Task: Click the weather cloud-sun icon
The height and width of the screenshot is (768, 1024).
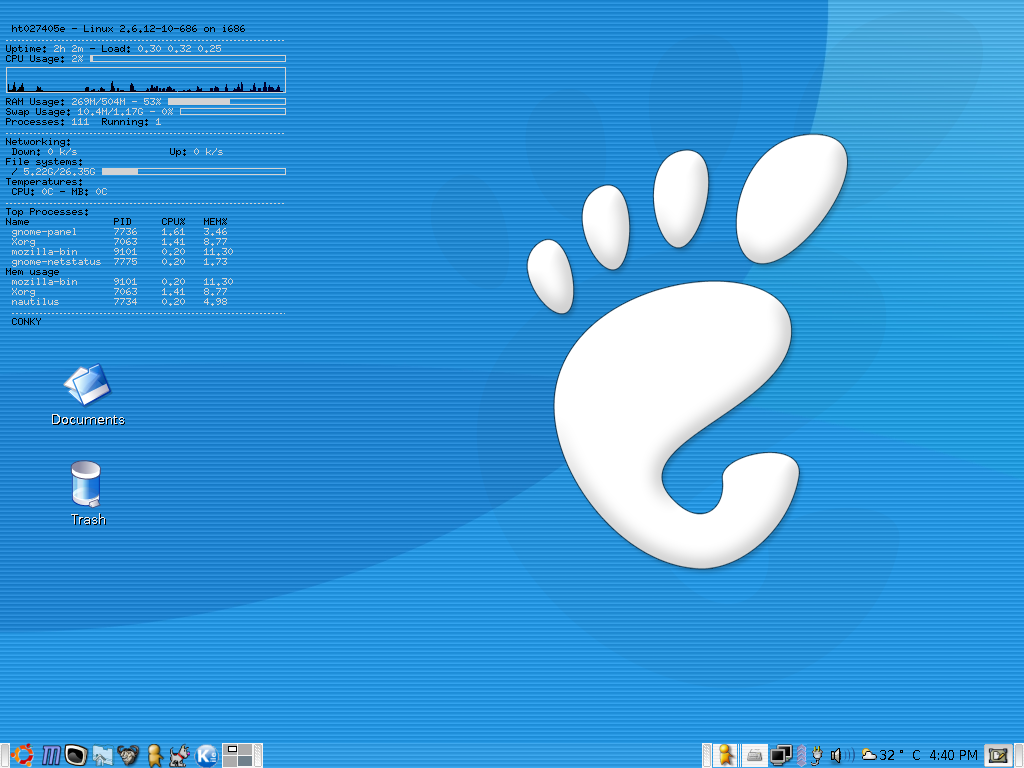Action: pos(869,755)
